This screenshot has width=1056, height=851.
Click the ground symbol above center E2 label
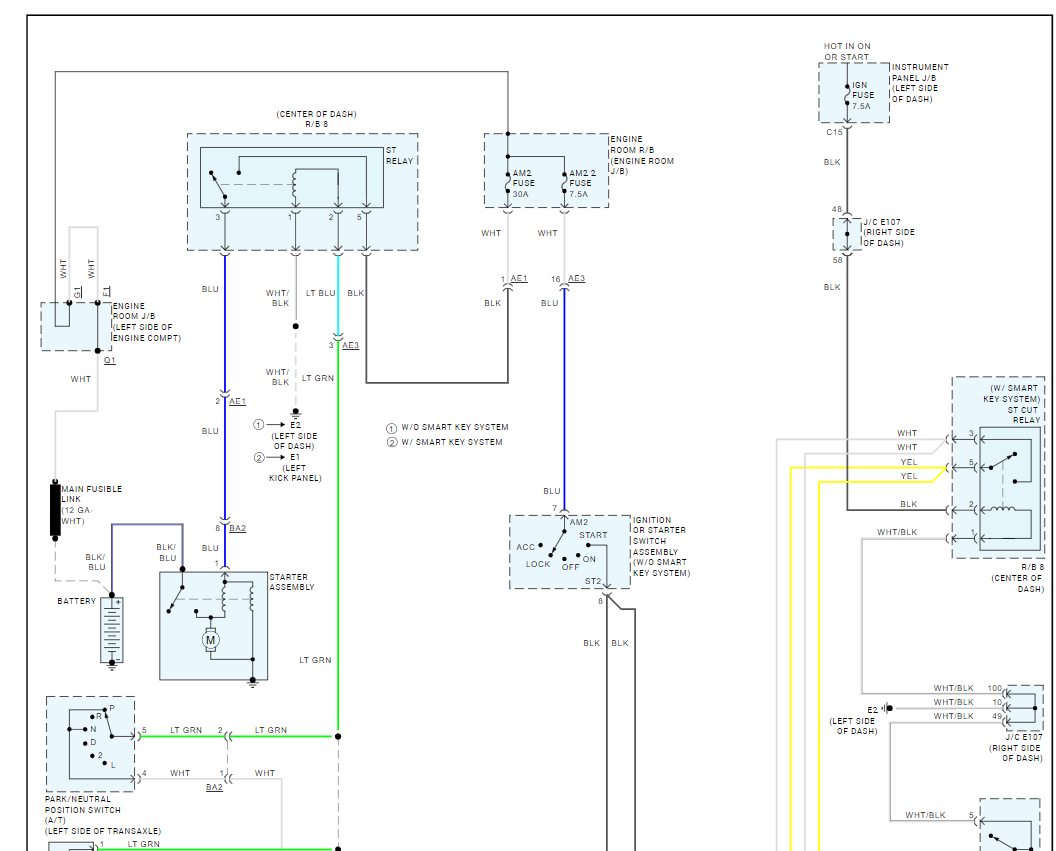tap(295, 413)
